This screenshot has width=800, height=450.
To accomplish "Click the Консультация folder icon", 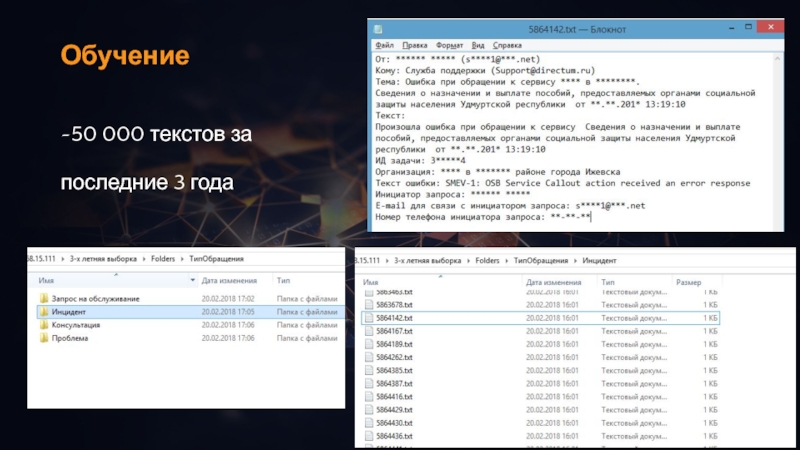I will coord(44,325).
